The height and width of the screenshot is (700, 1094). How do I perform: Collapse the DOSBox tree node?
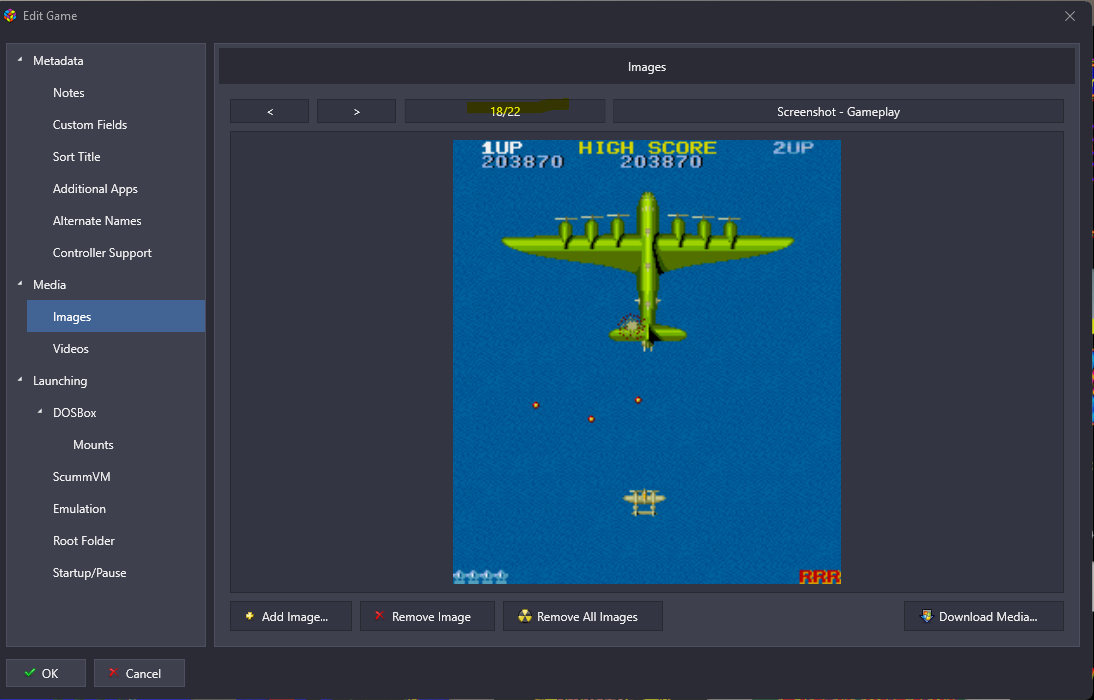coord(40,412)
